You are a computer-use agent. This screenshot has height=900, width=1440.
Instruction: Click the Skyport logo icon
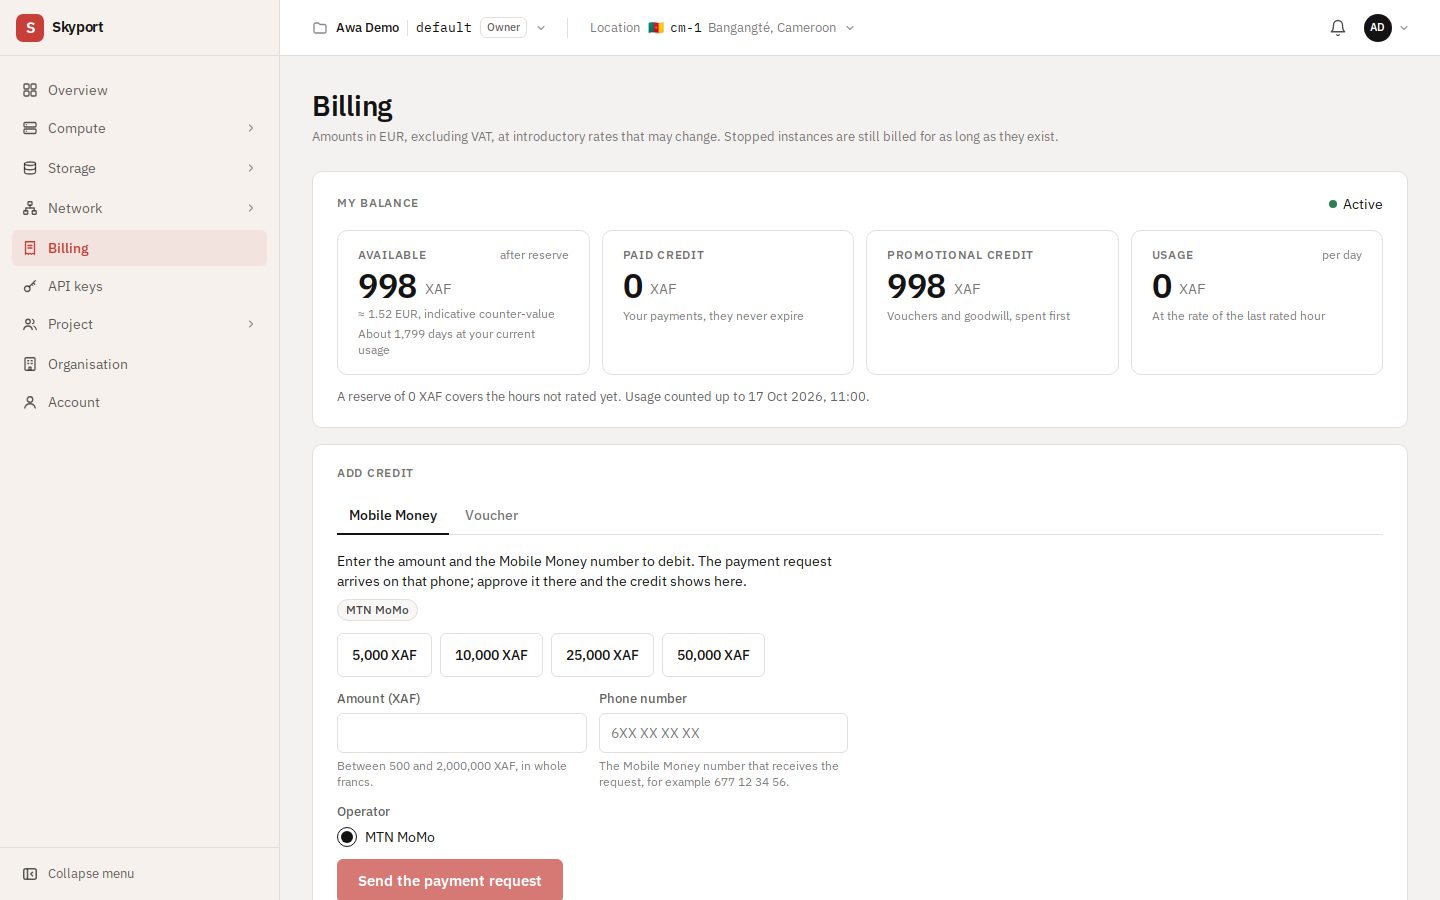[x=30, y=28]
